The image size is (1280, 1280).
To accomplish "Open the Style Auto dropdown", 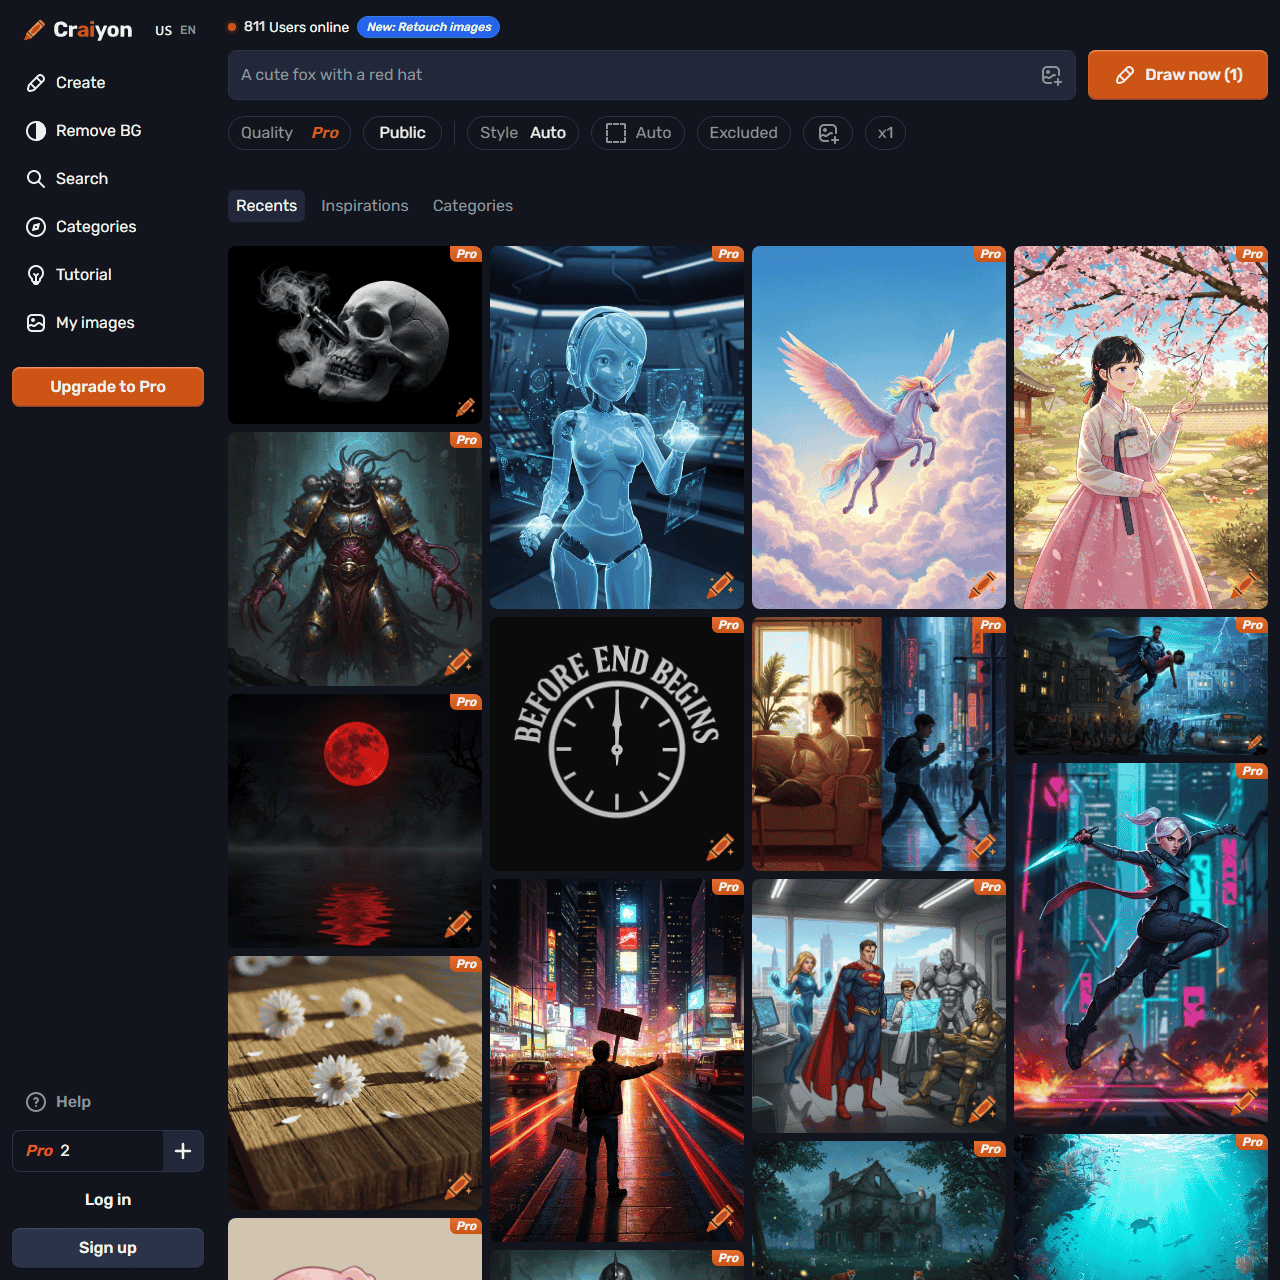I will coord(522,133).
